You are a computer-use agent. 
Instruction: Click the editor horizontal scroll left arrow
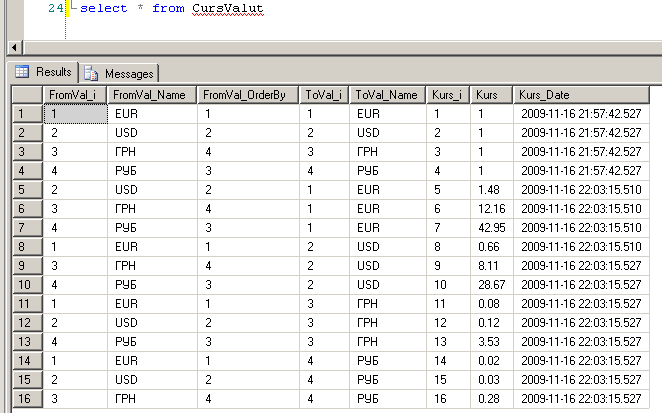click(15, 47)
